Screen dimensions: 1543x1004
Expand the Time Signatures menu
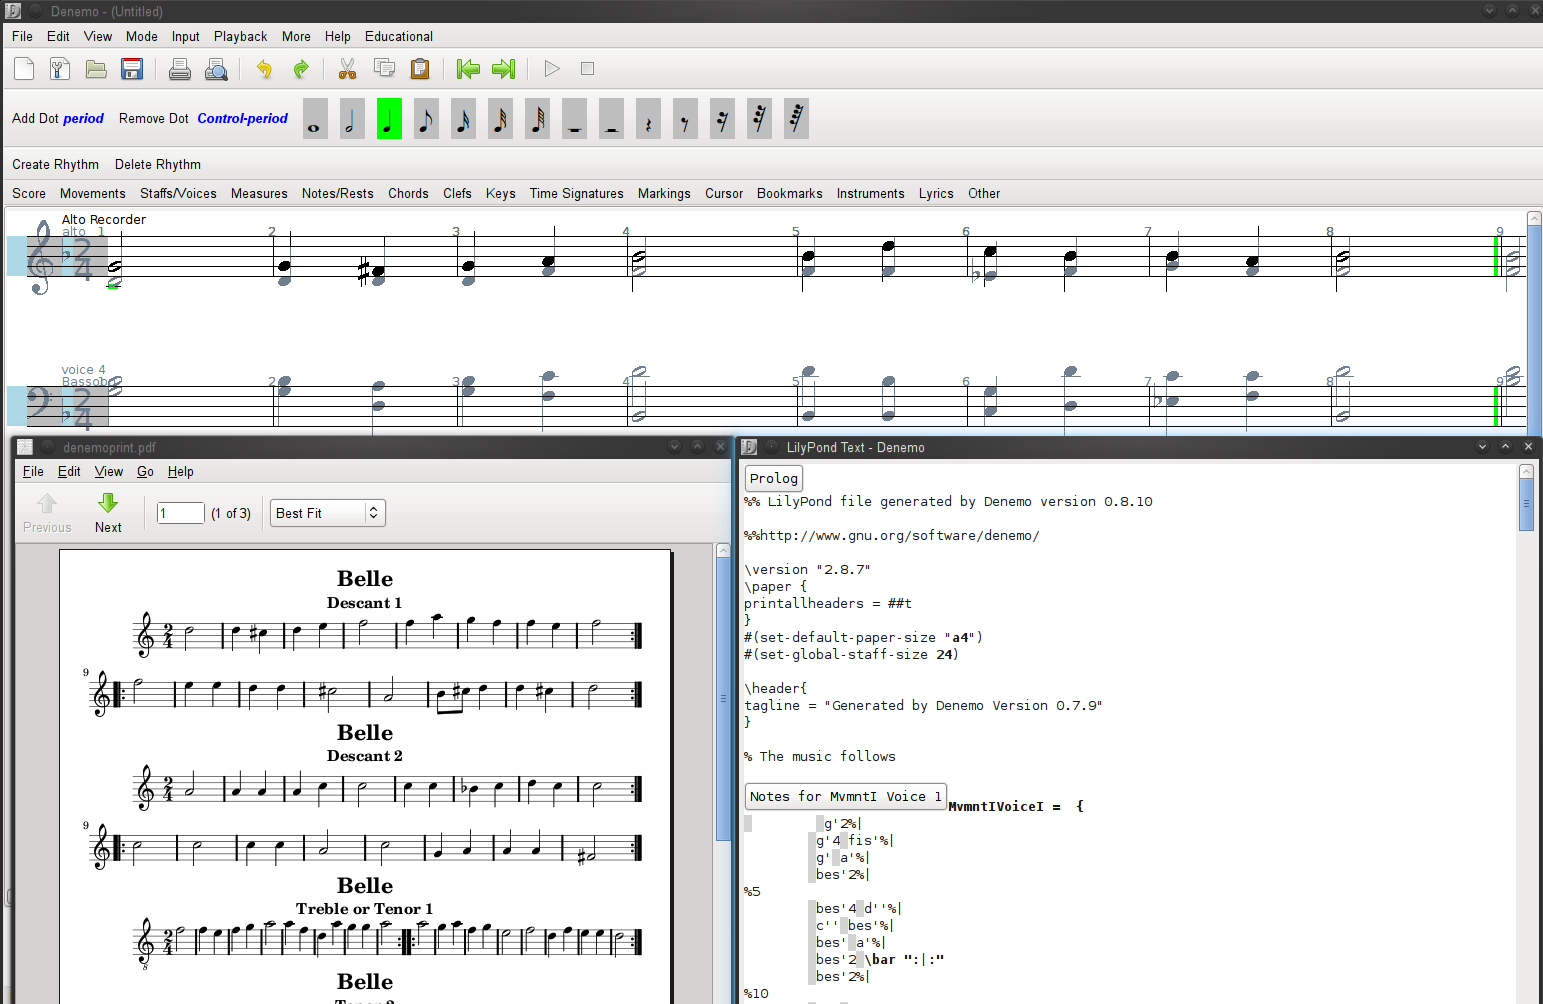(576, 194)
